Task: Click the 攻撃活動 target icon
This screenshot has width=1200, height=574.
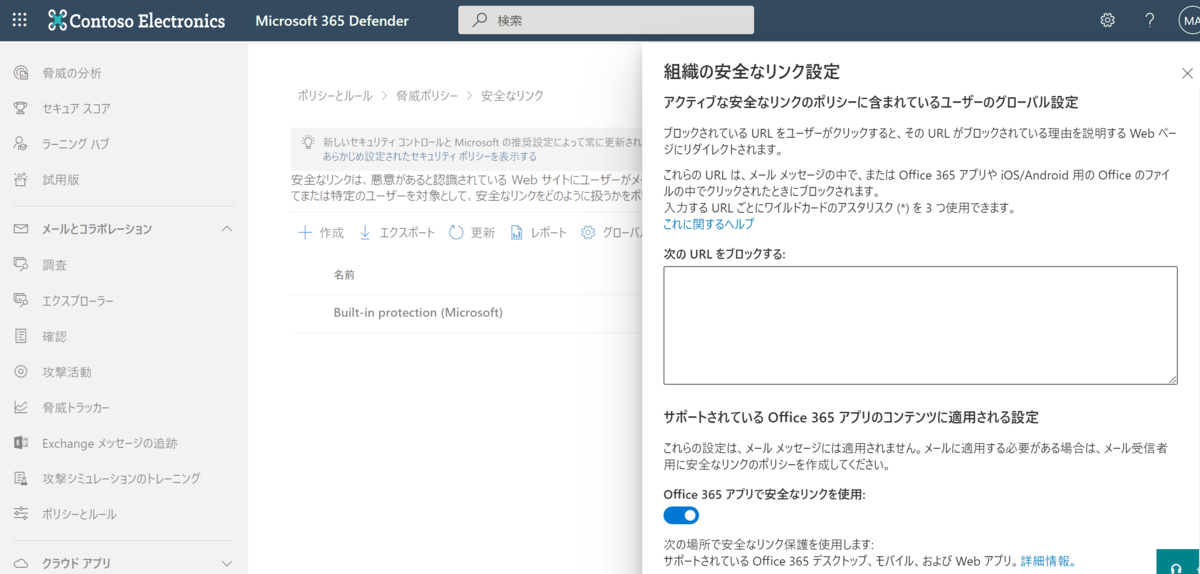Action: (21, 372)
